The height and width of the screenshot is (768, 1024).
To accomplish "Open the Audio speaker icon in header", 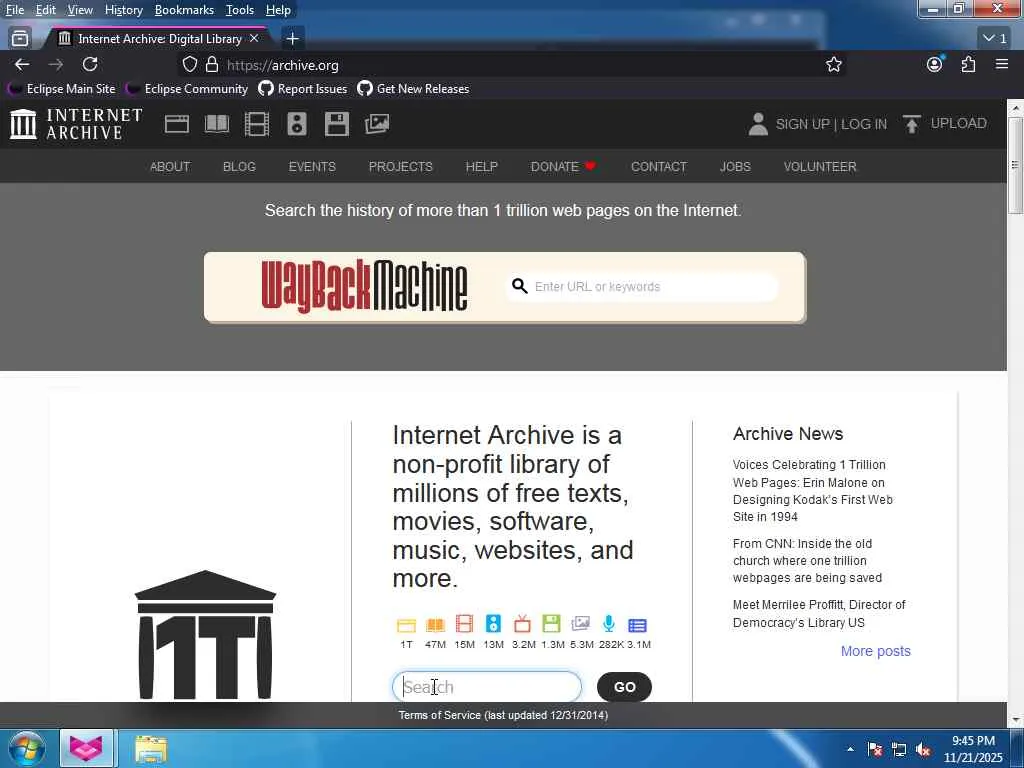I will (296, 124).
